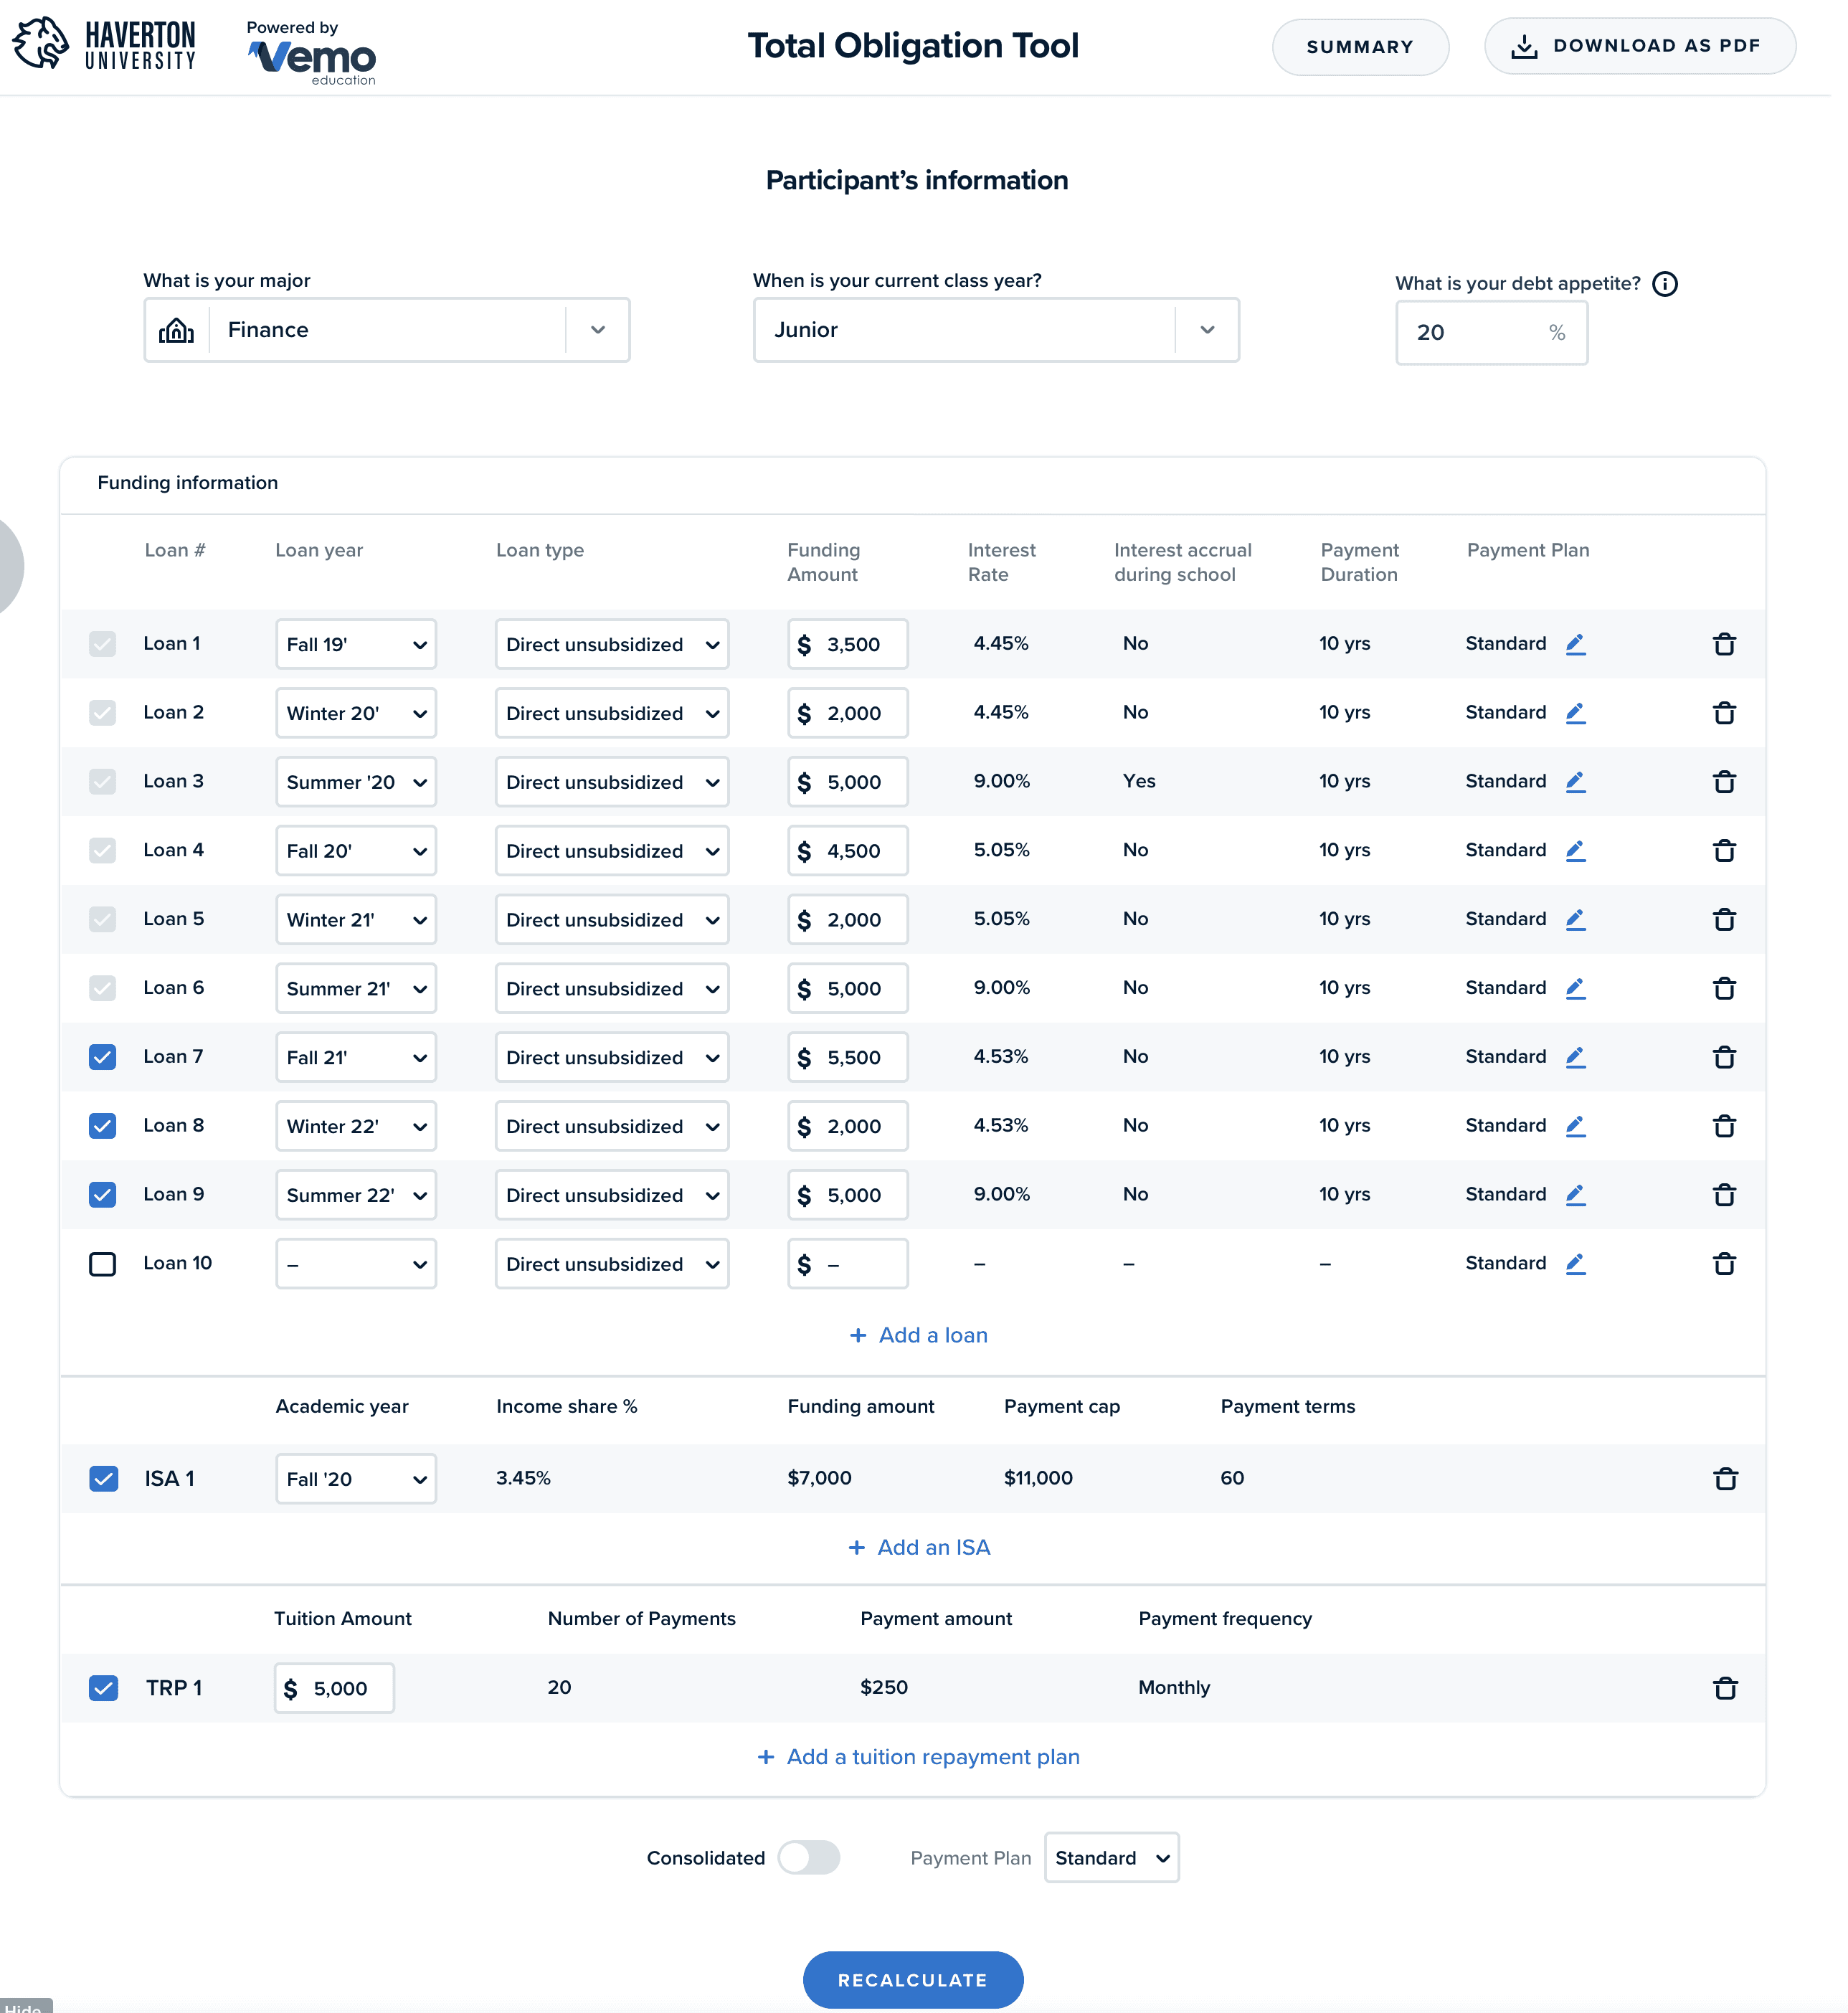Click the Recalculate button

pyautogui.click(x=921, y=1998)
